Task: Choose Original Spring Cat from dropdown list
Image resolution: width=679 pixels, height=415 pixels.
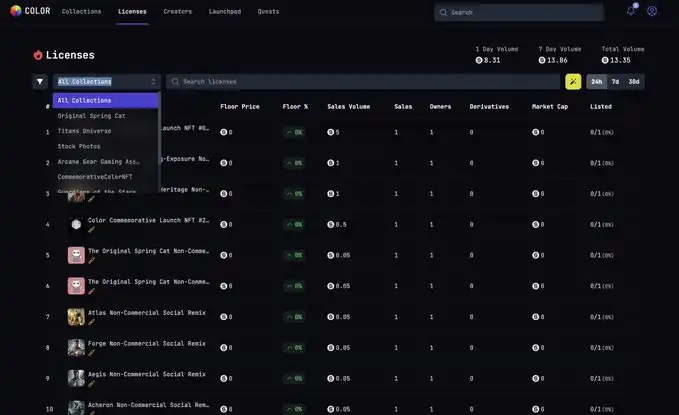Action: (92, 116)
